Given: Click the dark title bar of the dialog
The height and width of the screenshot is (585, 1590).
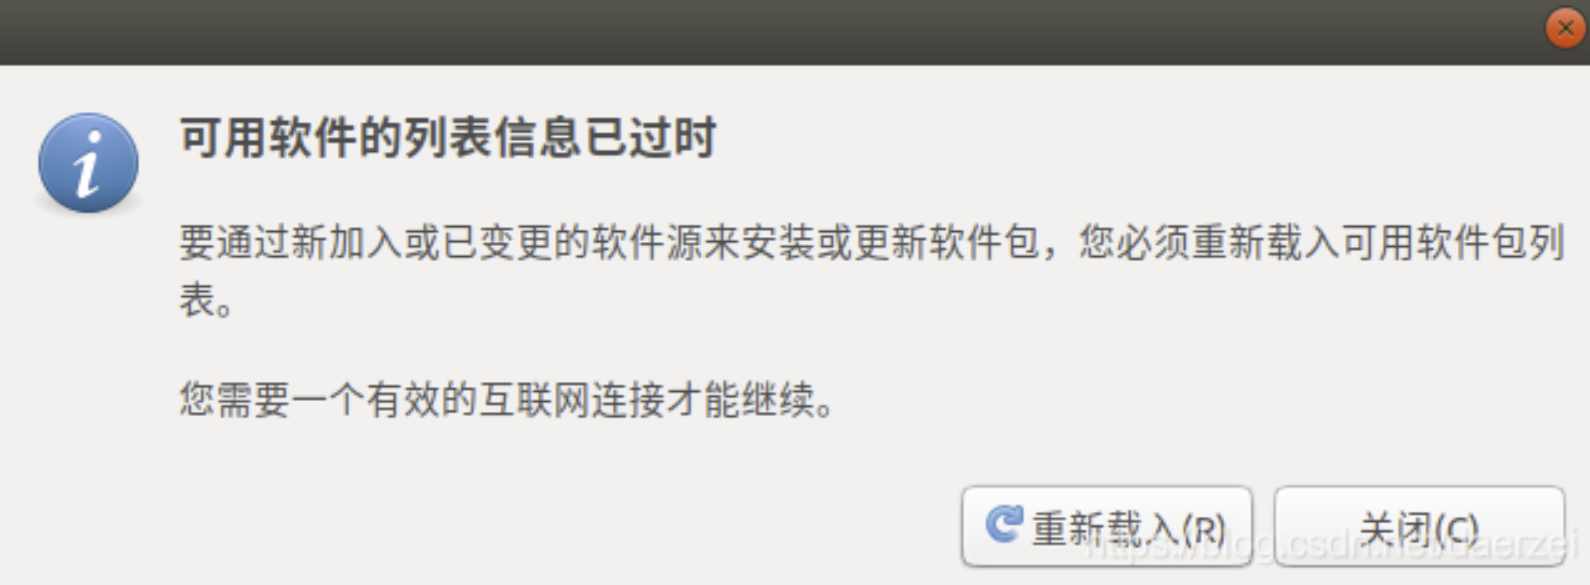Looking at the screenshot, I should pyautogui.click(x=770, y=32).
